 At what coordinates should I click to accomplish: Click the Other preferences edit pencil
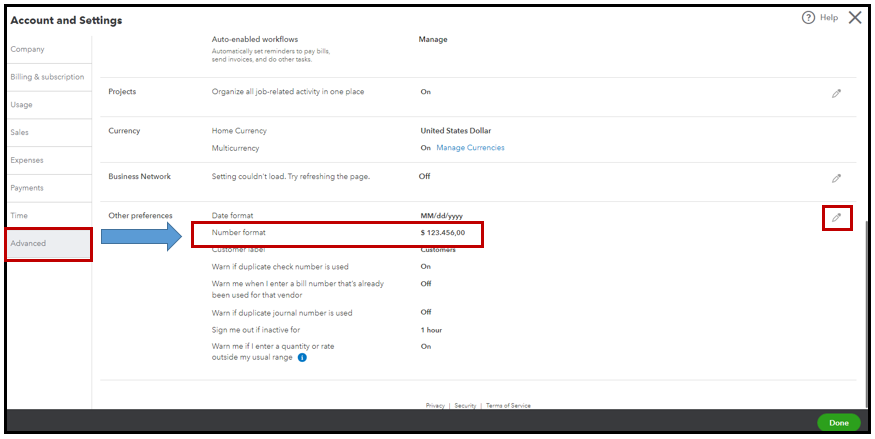[836, 217]
